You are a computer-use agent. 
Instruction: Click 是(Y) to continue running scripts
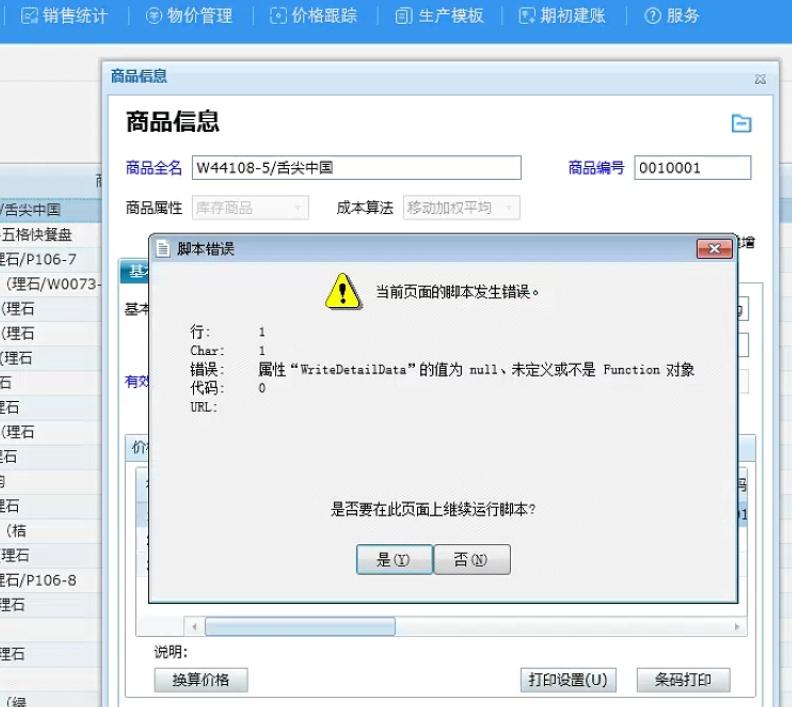pos(394,560)
